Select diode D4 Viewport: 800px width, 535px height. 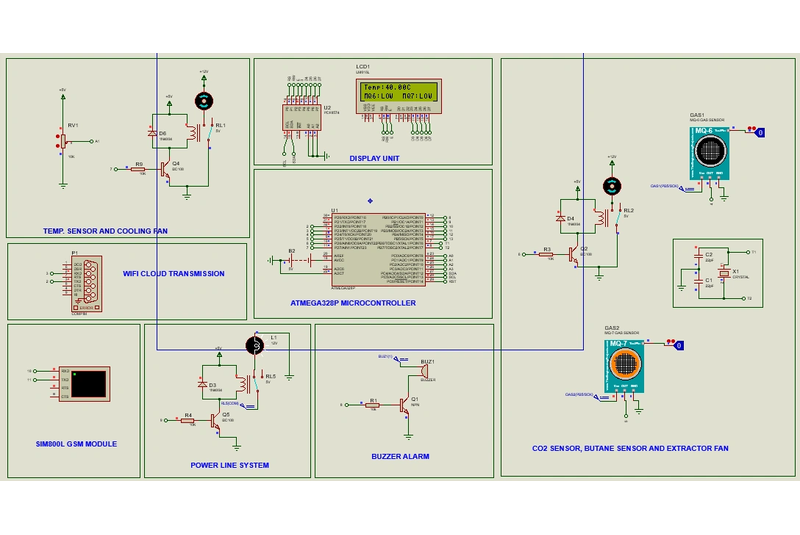pos(560,218)
